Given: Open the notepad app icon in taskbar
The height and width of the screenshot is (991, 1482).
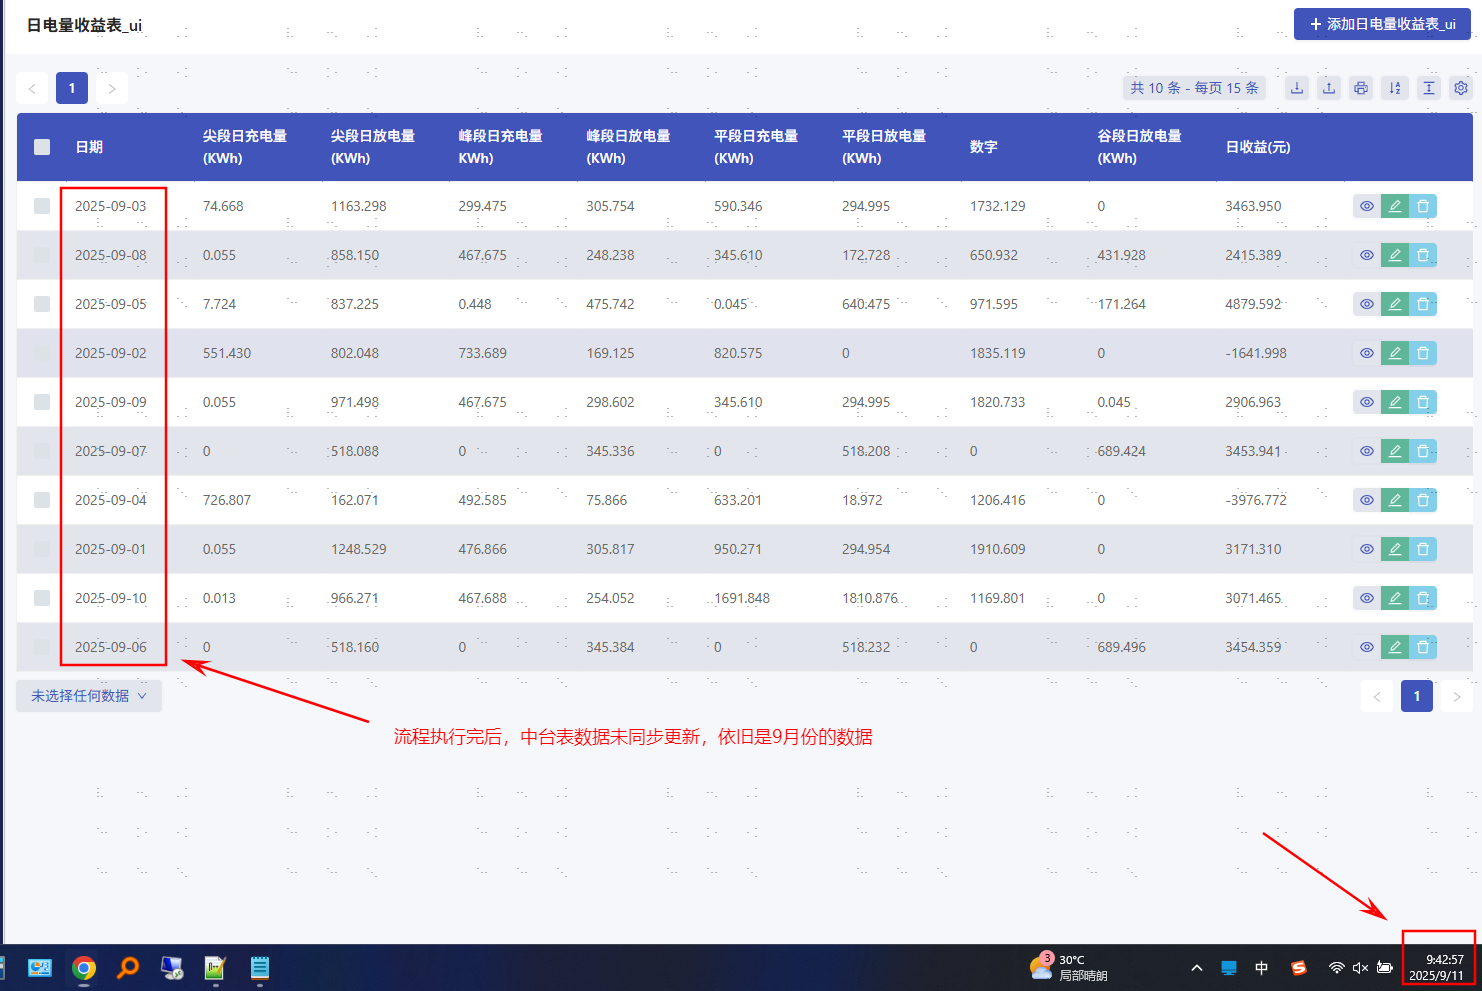Looking at the screenshot, I should pyautogui.click(x=260, y=967).
